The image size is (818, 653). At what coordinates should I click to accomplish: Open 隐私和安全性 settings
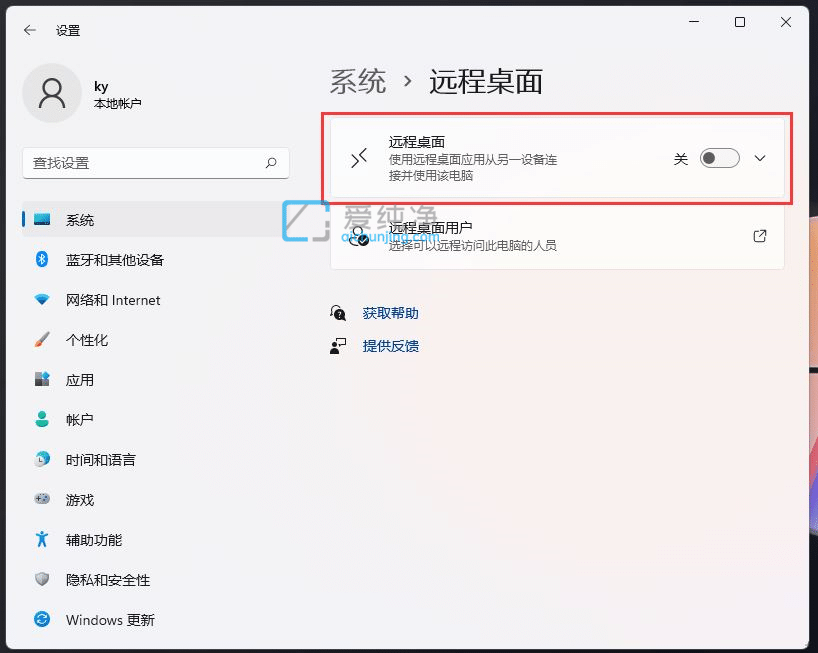pyautogui.click(x=155, y=580)
